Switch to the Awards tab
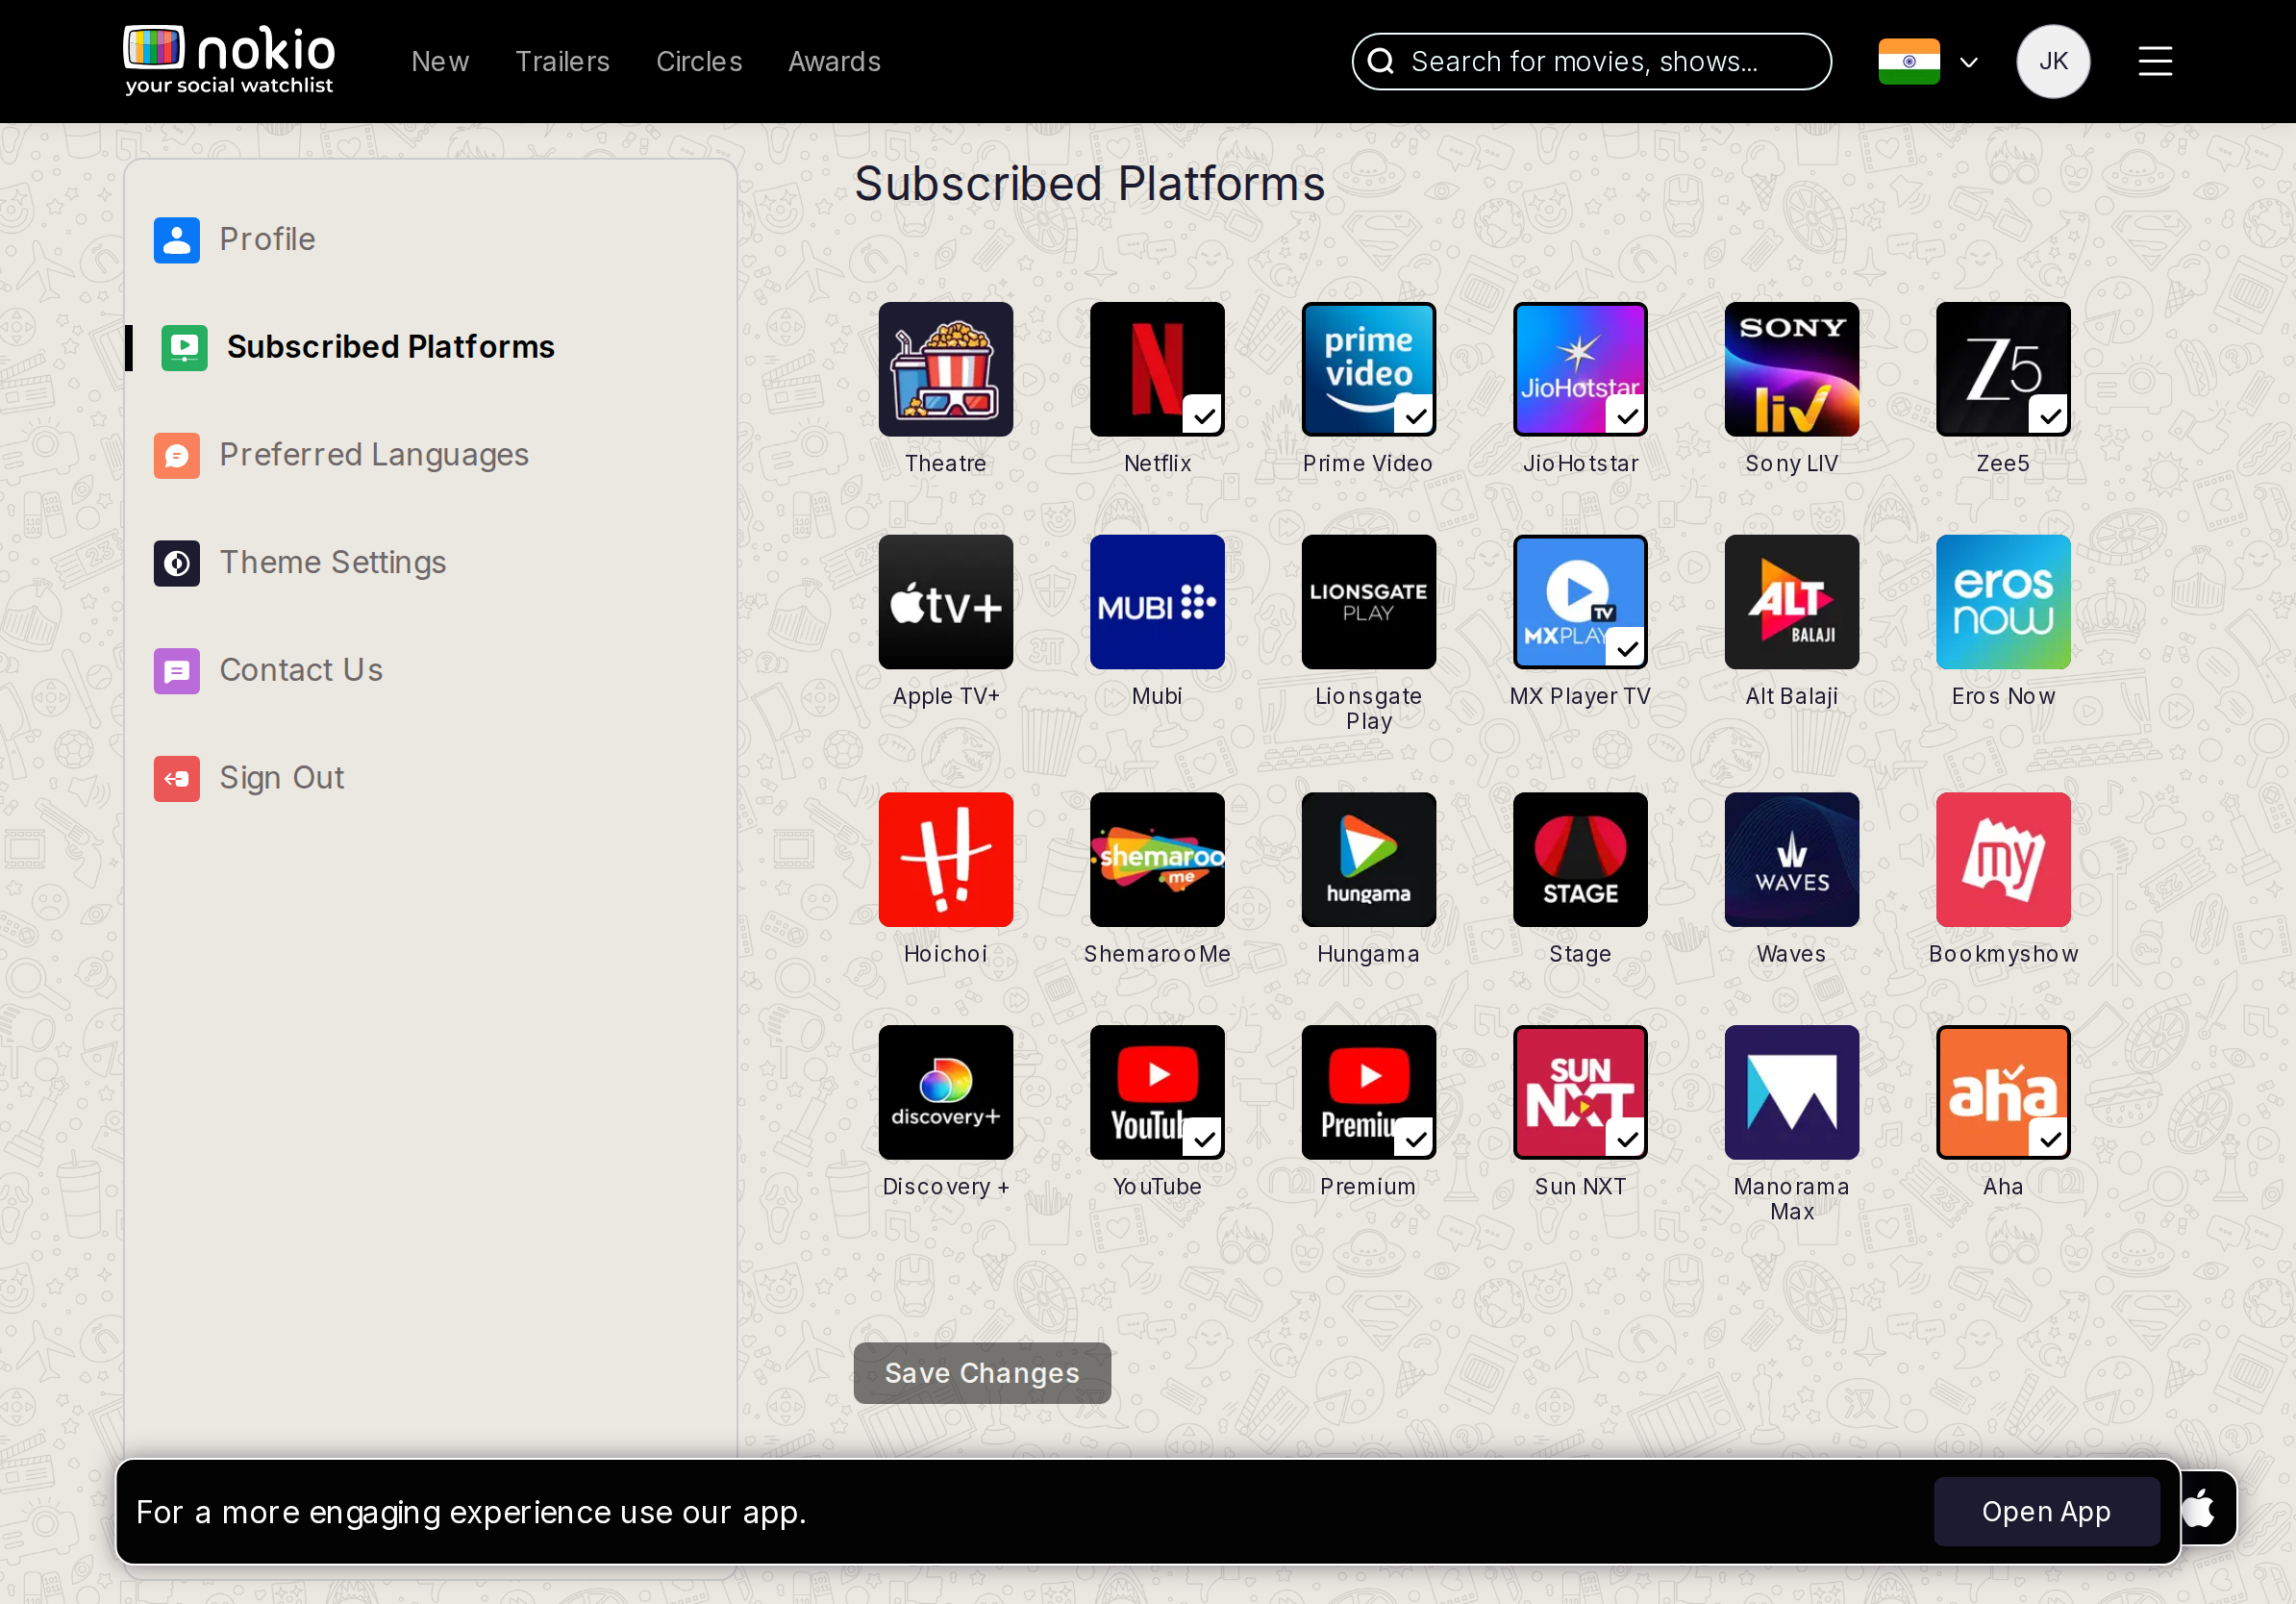 [834, 62]
